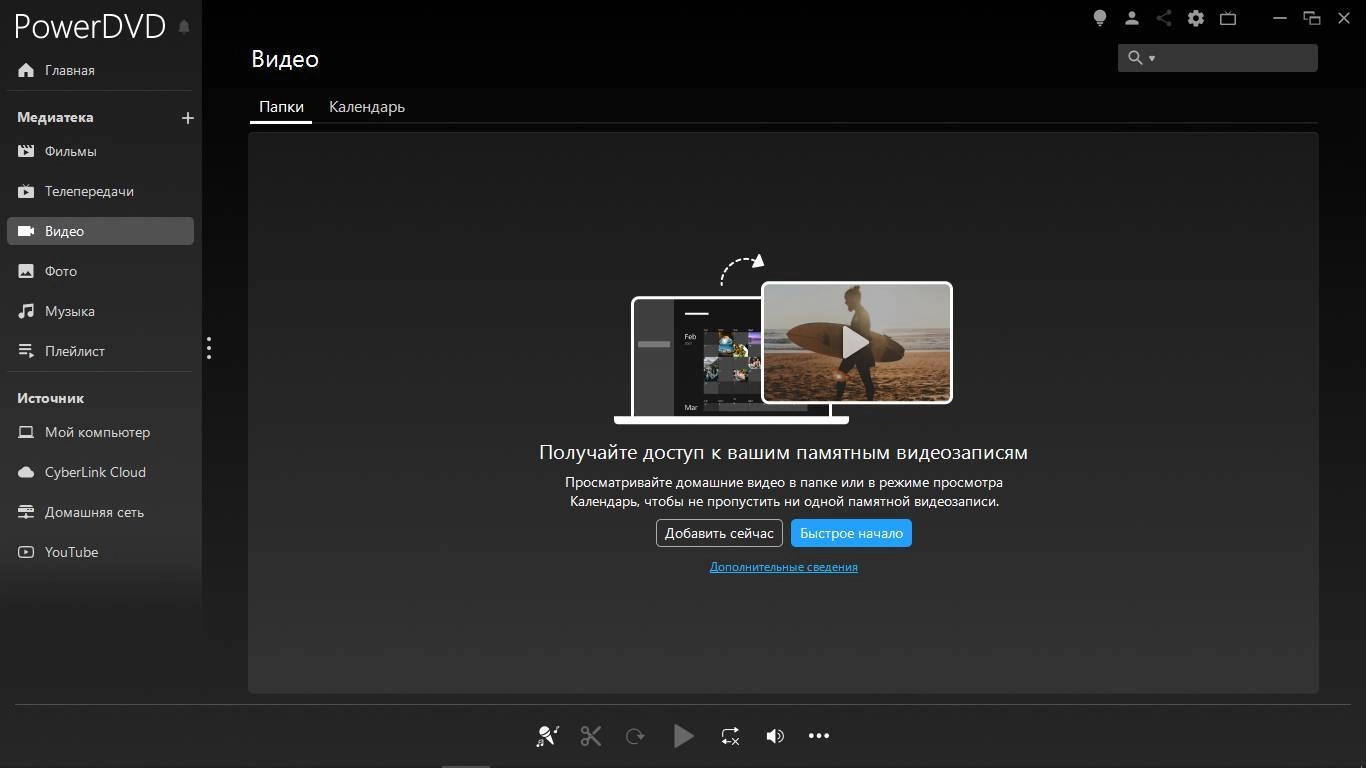
Task: Open the more options ellipsis menu
Action: point(819,736)
